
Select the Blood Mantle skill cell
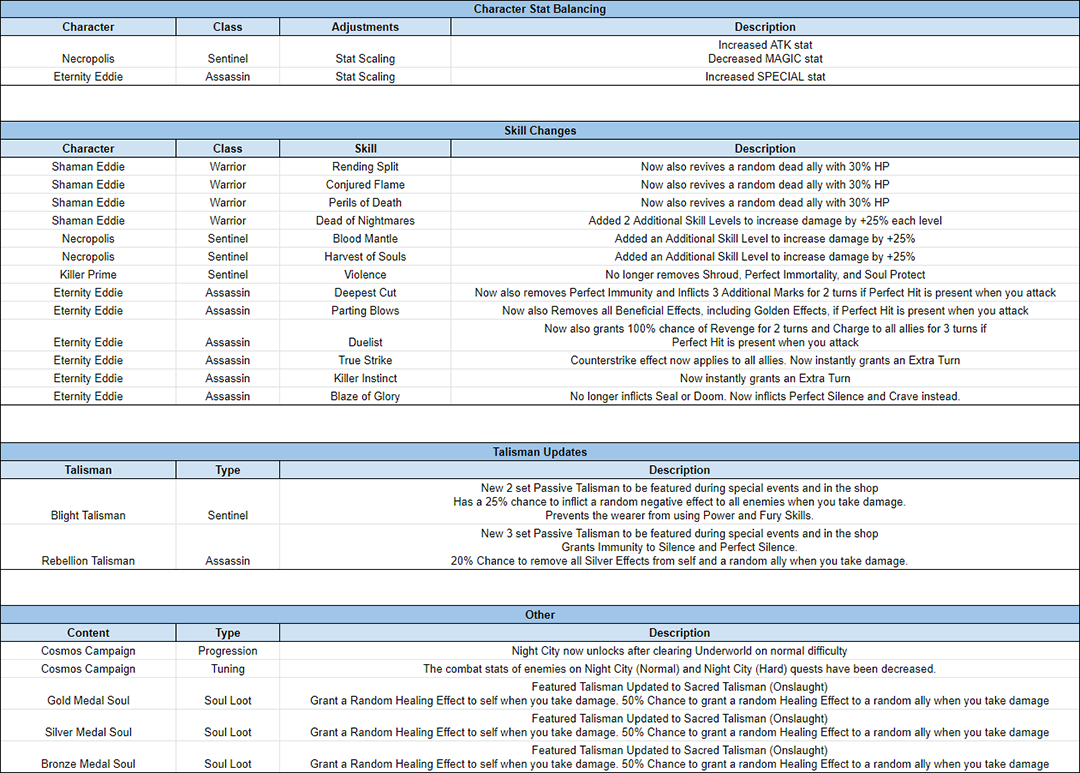(x=365, y=239)
